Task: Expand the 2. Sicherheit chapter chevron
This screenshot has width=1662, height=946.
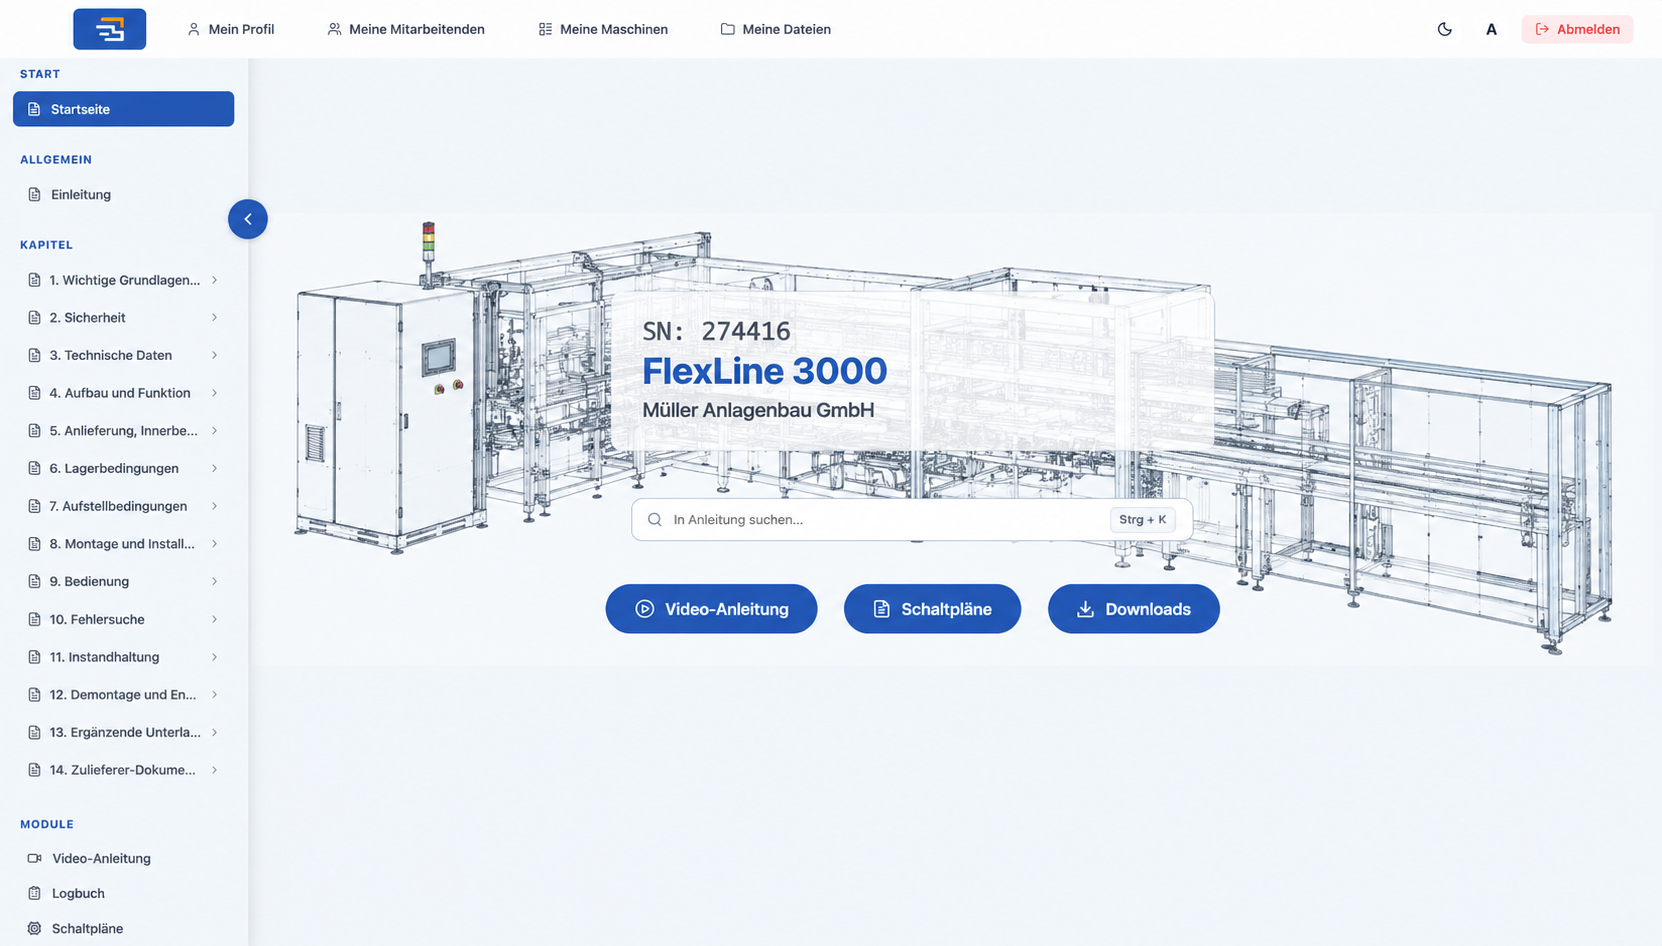Action: coord(214,318)
